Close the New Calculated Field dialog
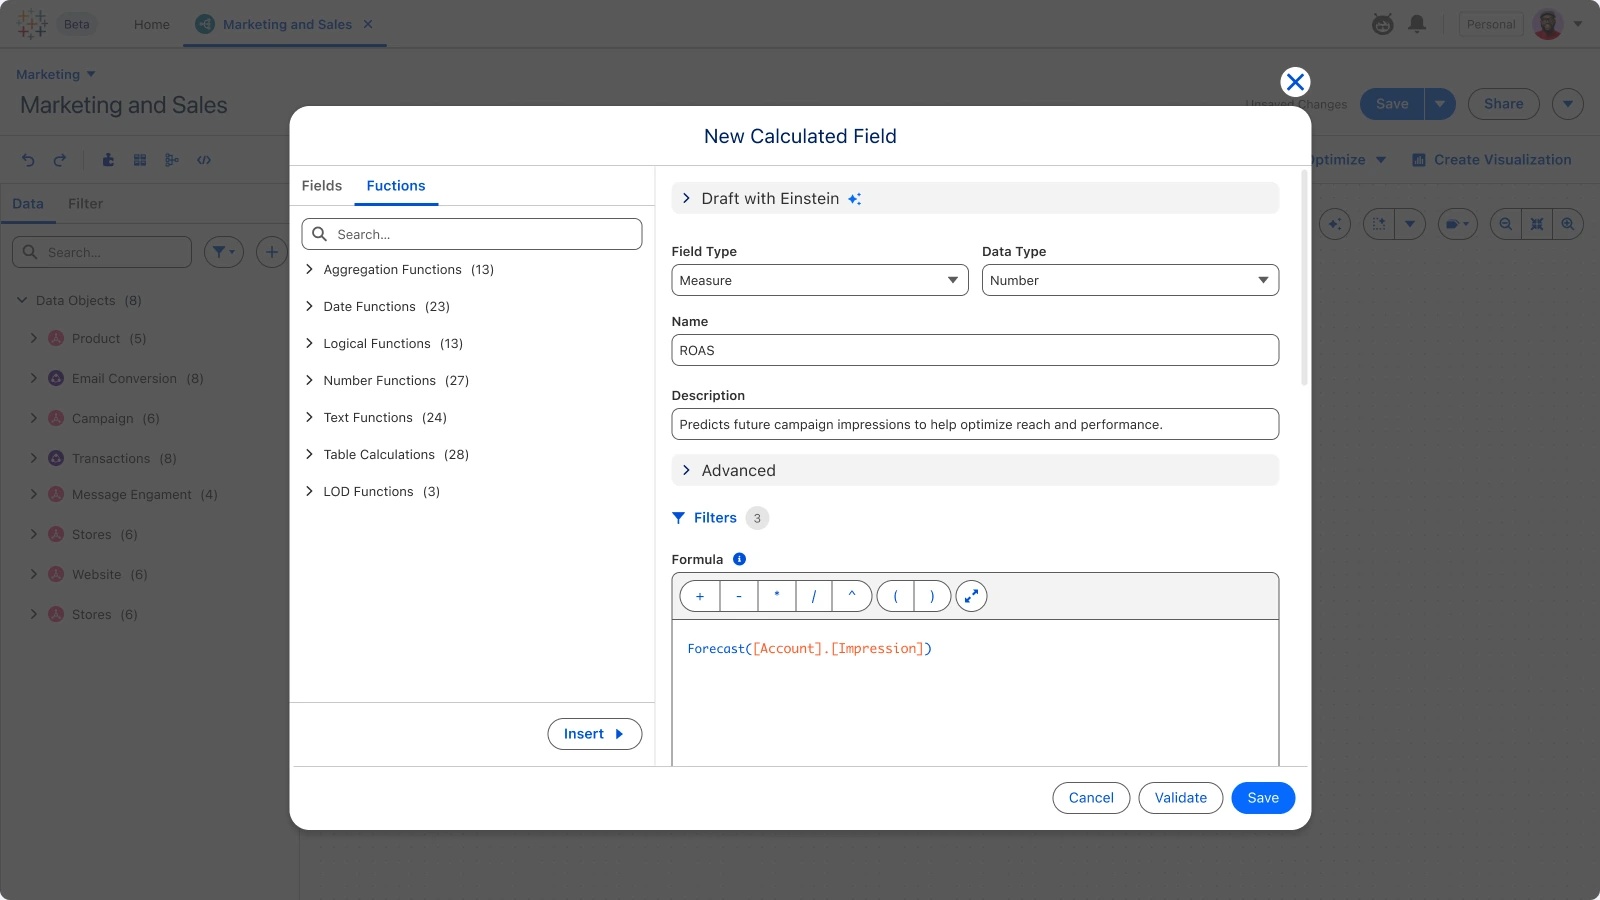The image size is (1600, 900). tap(1295, 82)
